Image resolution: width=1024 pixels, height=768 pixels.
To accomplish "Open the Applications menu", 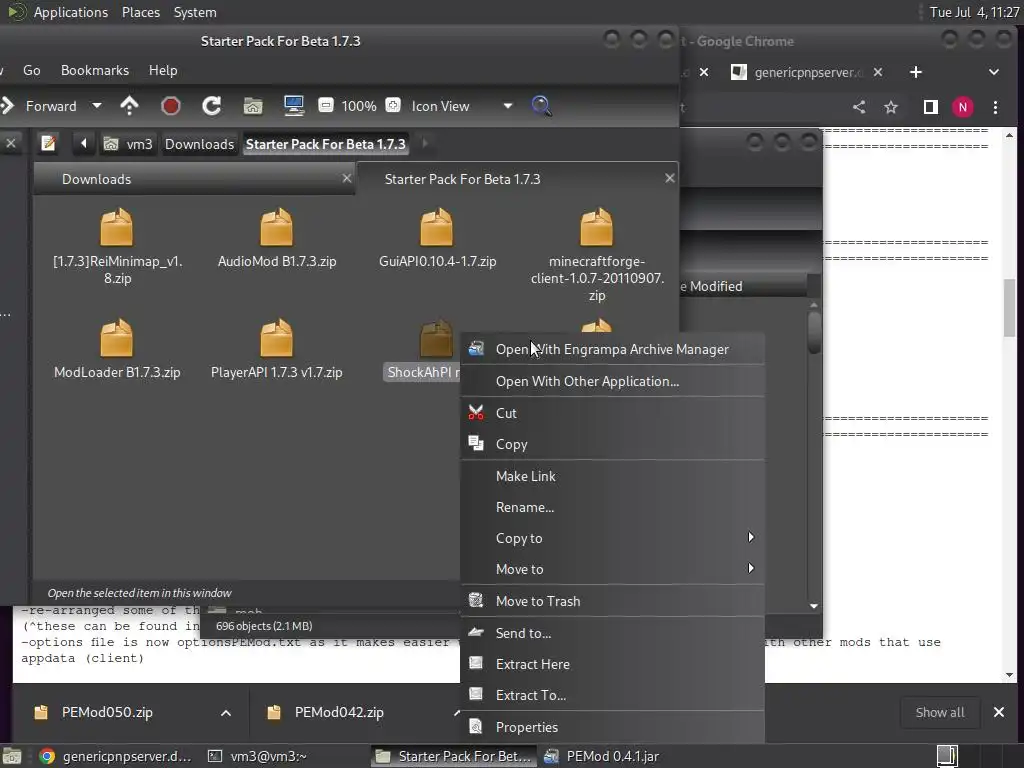I will pyautogui.click(x=71, y=12).
